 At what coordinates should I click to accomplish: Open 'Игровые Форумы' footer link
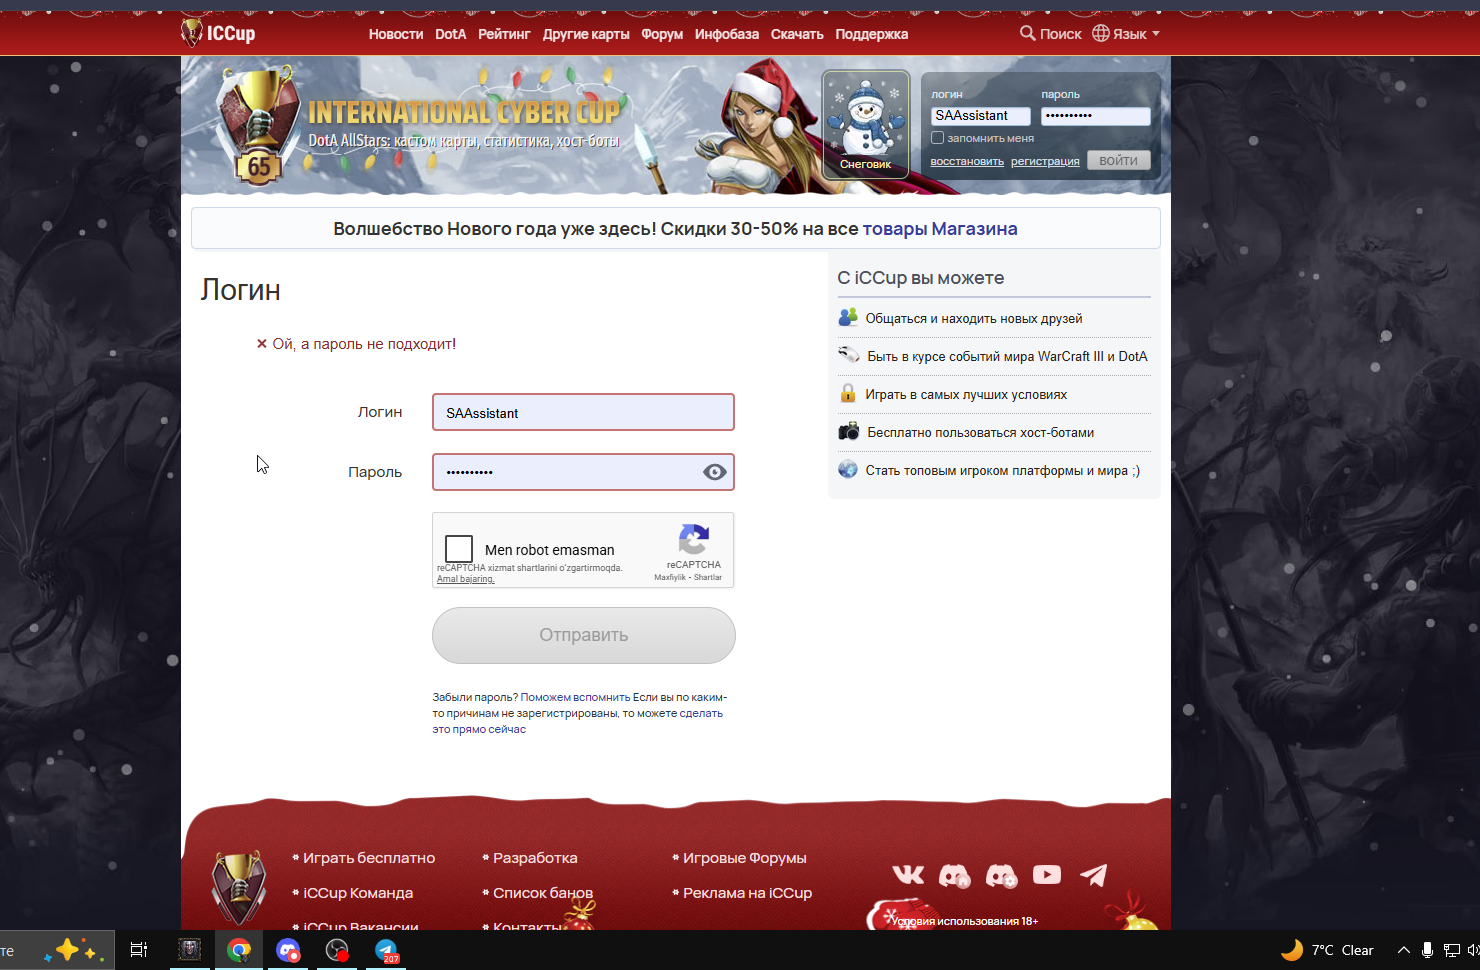click(x=745, y=858)
